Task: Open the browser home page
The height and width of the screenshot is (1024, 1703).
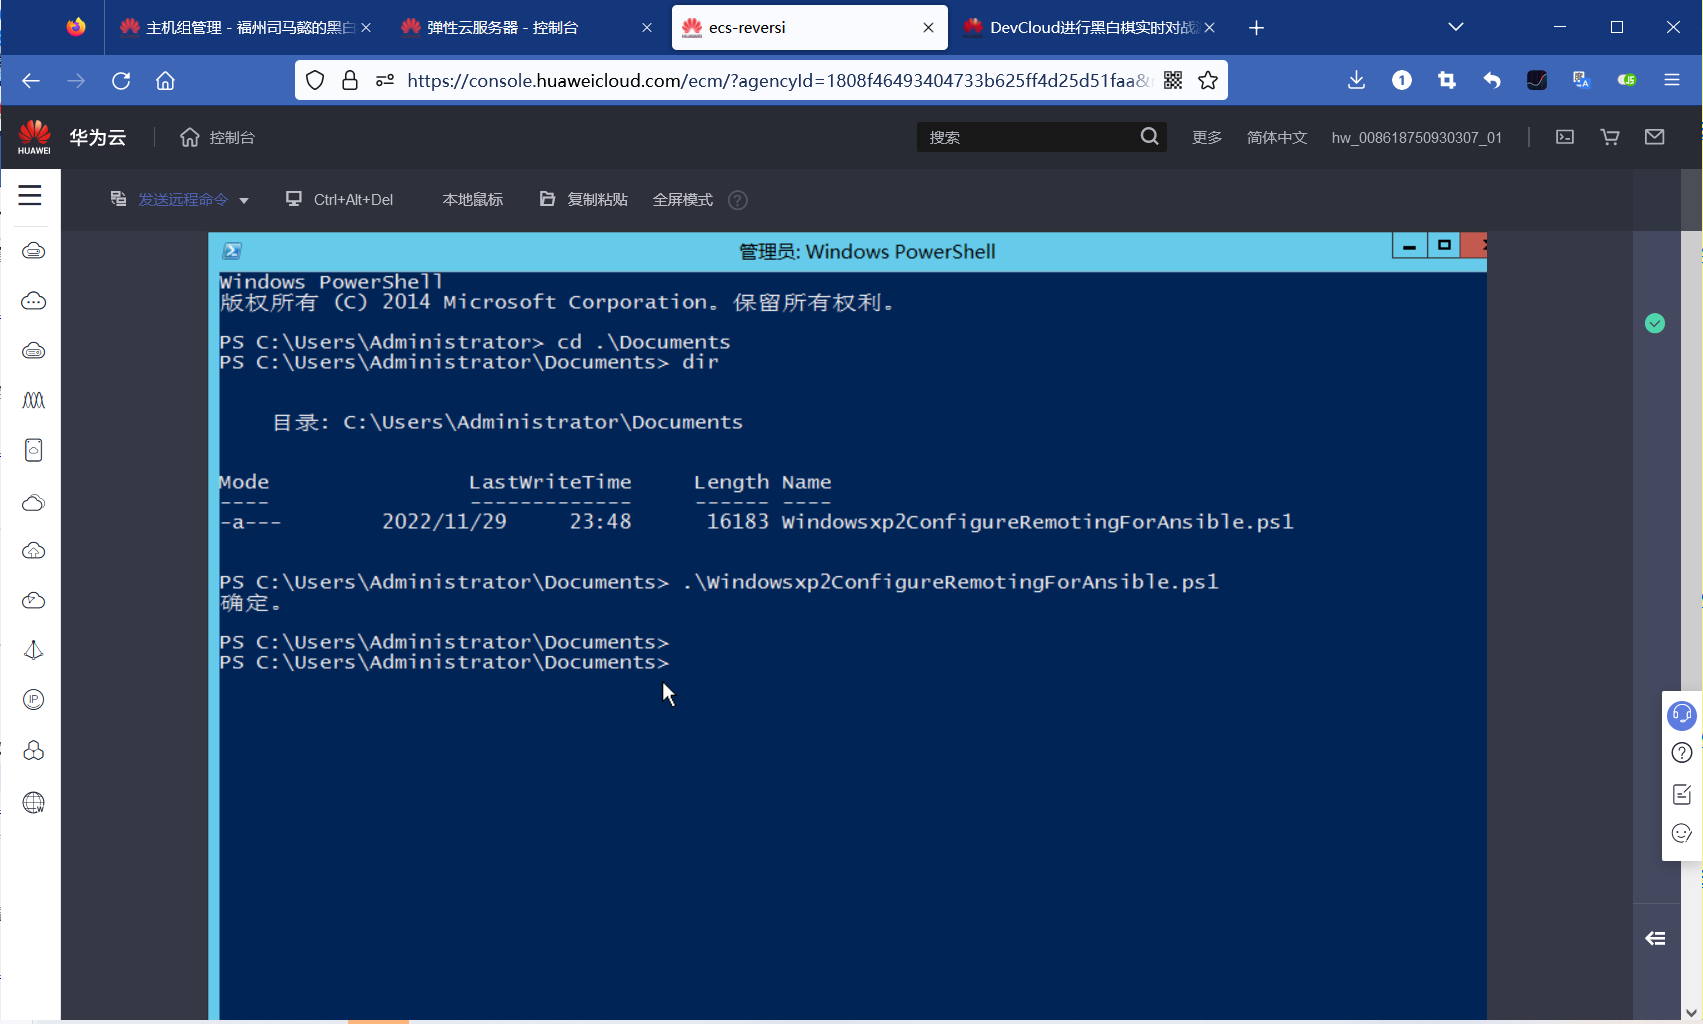Action: point(165,81)
